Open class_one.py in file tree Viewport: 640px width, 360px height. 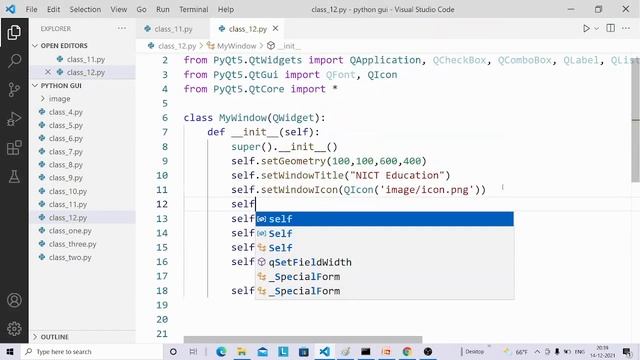pos(70,231)
